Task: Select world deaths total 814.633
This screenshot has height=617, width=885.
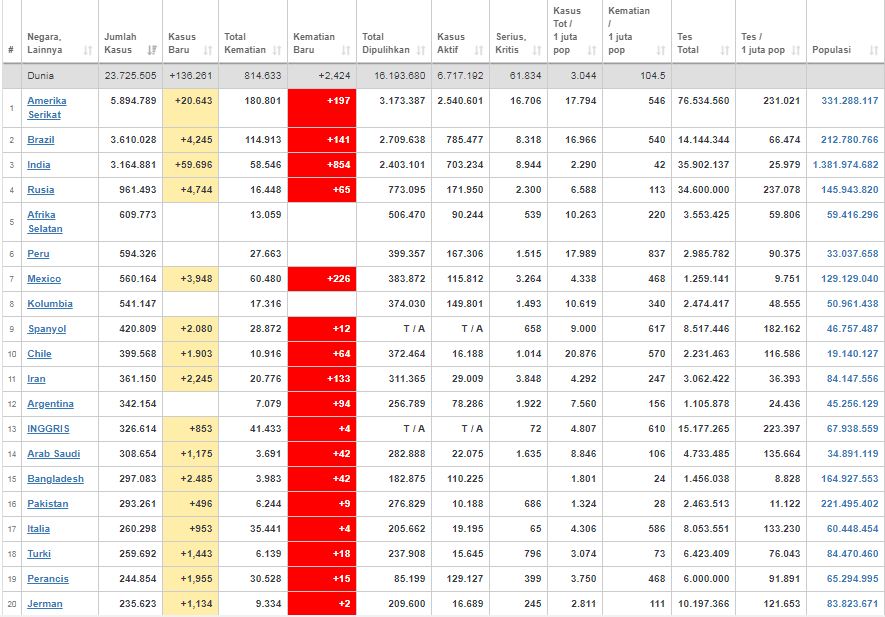Action: point(262,75)
